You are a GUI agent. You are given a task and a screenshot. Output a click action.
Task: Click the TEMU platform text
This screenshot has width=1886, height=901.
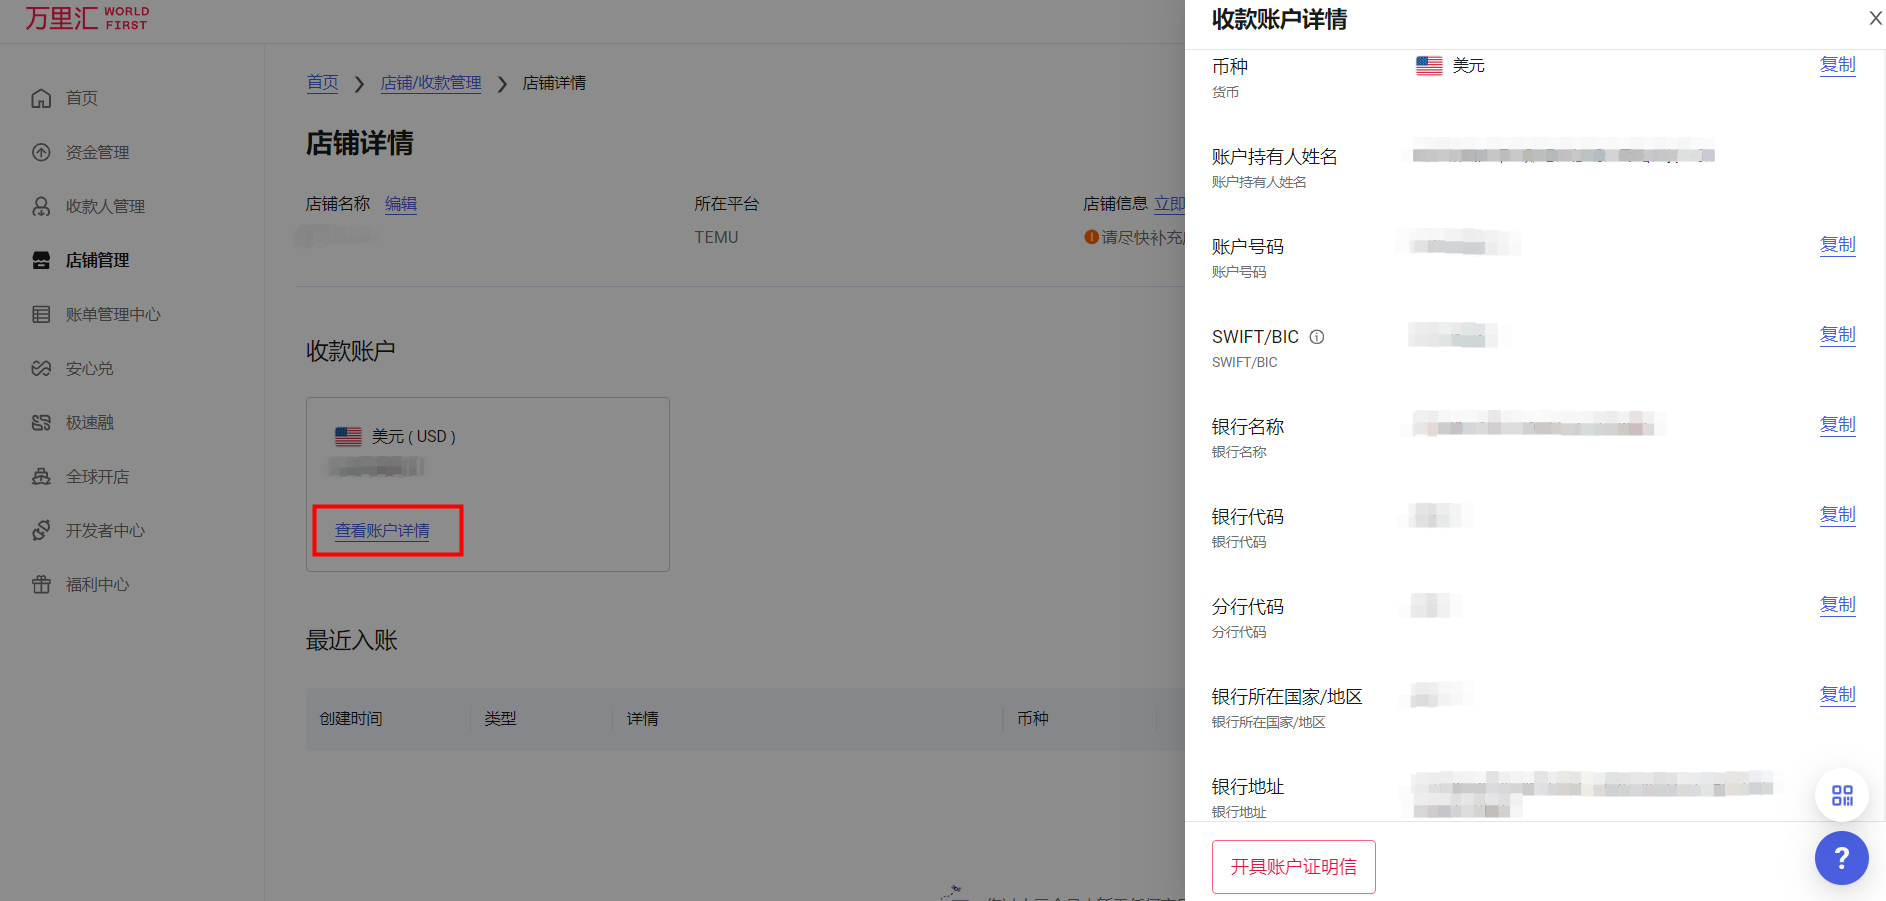[x=716, y=238]
